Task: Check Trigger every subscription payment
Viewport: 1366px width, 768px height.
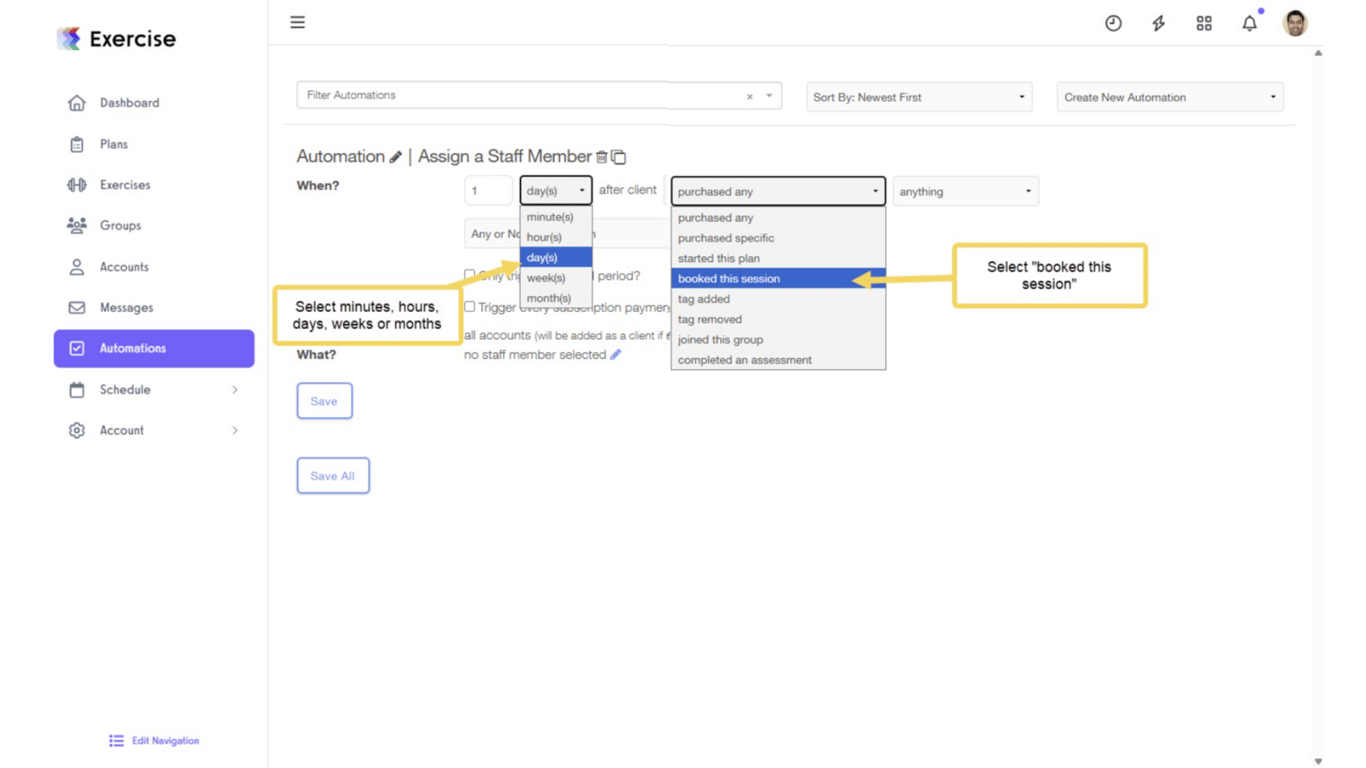Action: coord(469,307)
